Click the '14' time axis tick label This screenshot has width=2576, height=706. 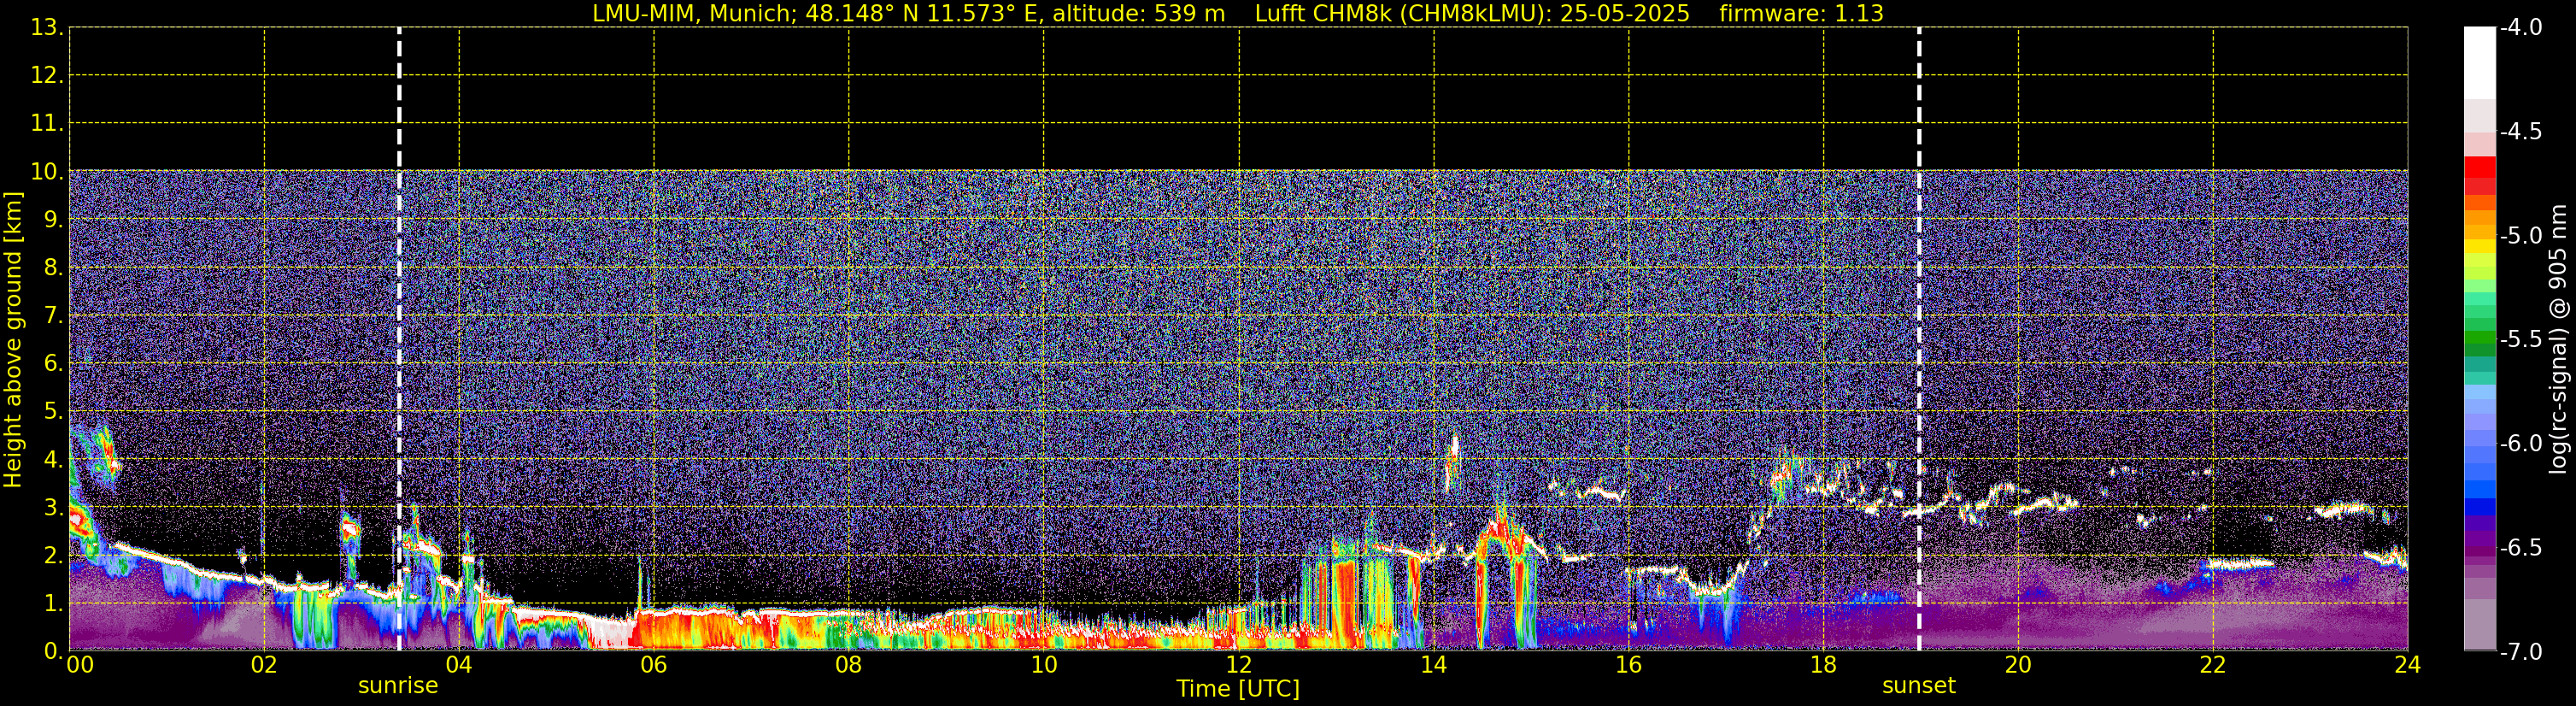click(x=1433, y=665)
